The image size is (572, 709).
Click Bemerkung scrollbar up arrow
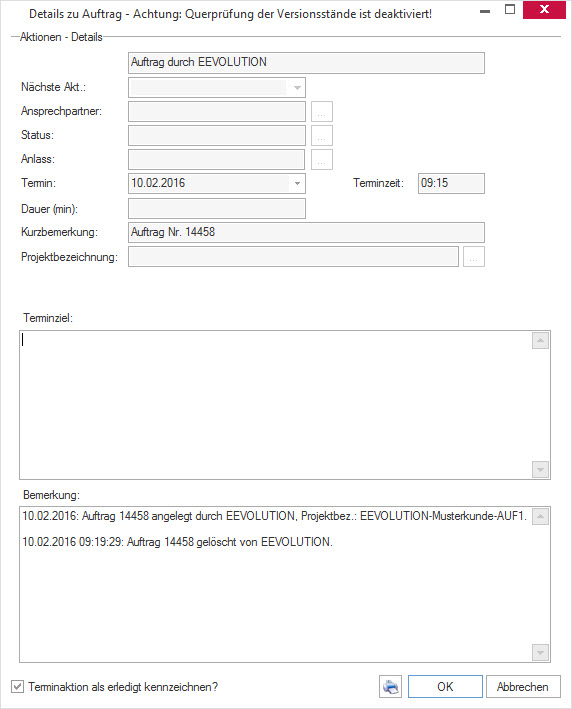coord(540,516)
